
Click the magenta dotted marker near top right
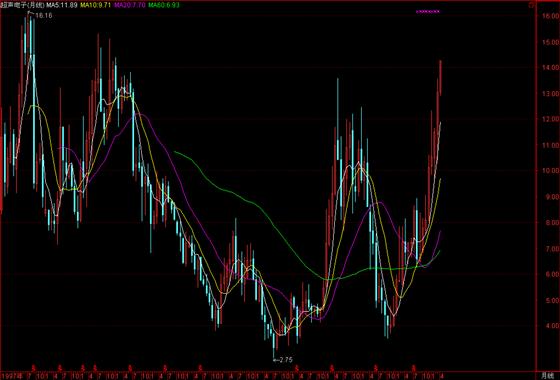point(428,11)
